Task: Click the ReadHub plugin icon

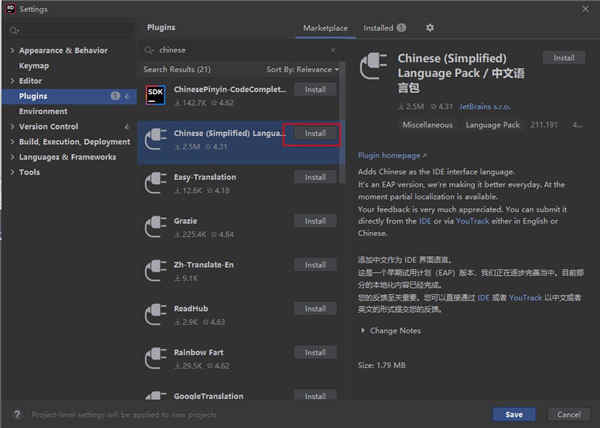Action: click(x=156, y=314)
